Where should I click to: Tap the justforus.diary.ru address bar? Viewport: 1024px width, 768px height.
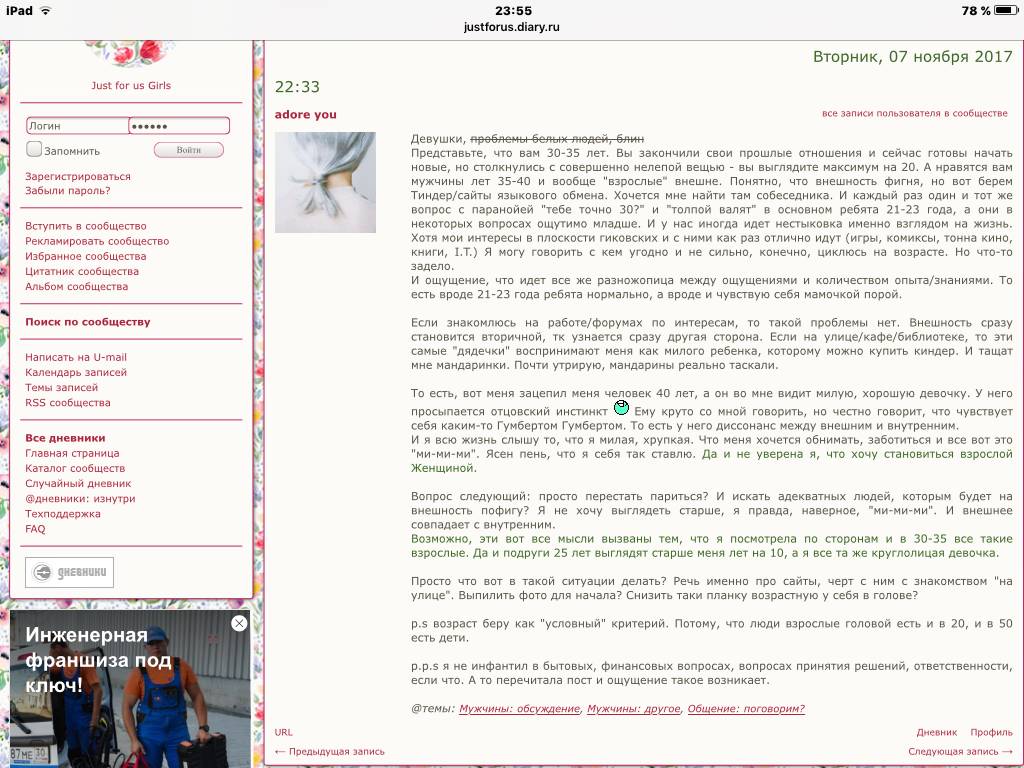pos(511,27)
